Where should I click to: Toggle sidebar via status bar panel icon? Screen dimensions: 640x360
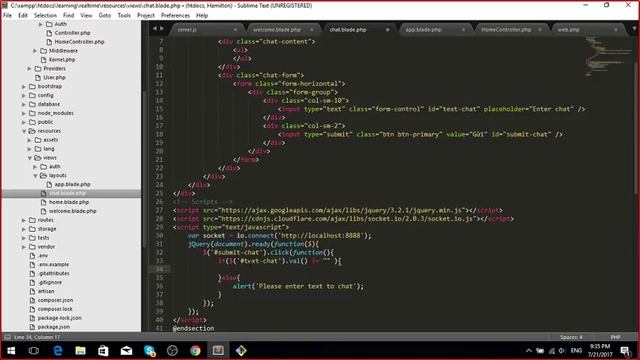point(7,337)
